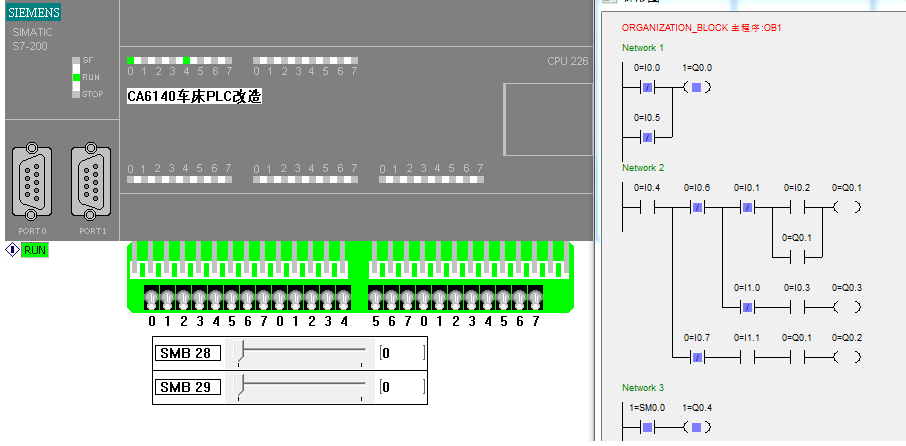The height and width of the screenshot is (446, 906).
Task: Click the Q0.0 output coil in Network 1
Action: 697,88
